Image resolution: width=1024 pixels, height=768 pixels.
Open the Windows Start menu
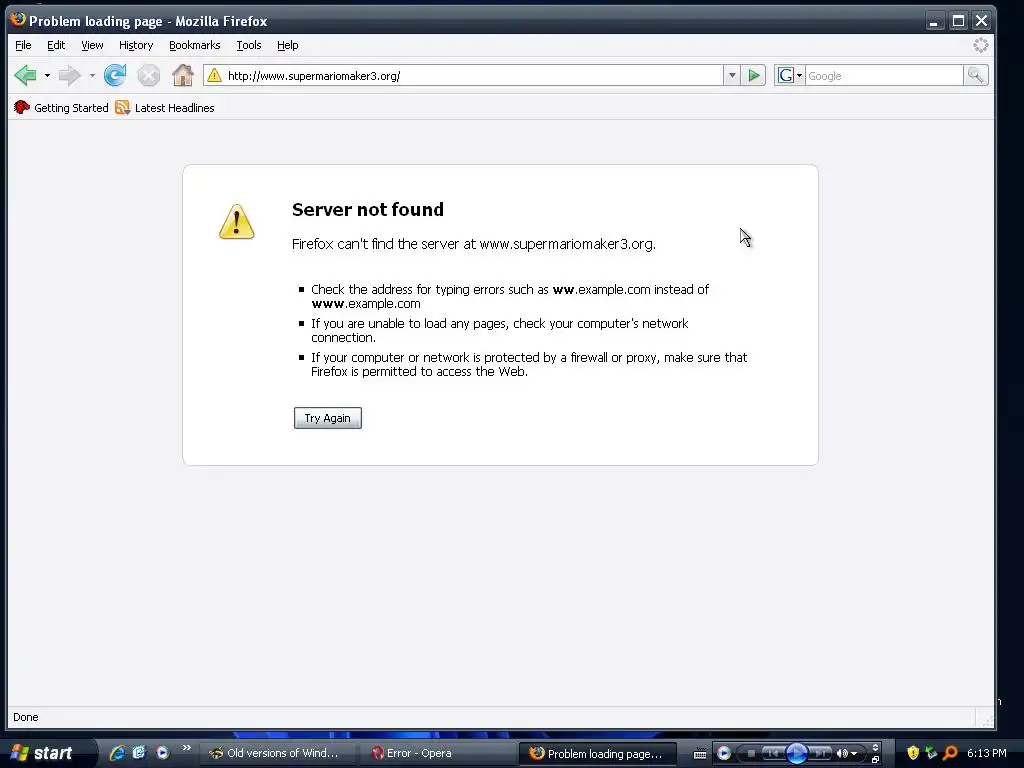click(x=47, y=753)
